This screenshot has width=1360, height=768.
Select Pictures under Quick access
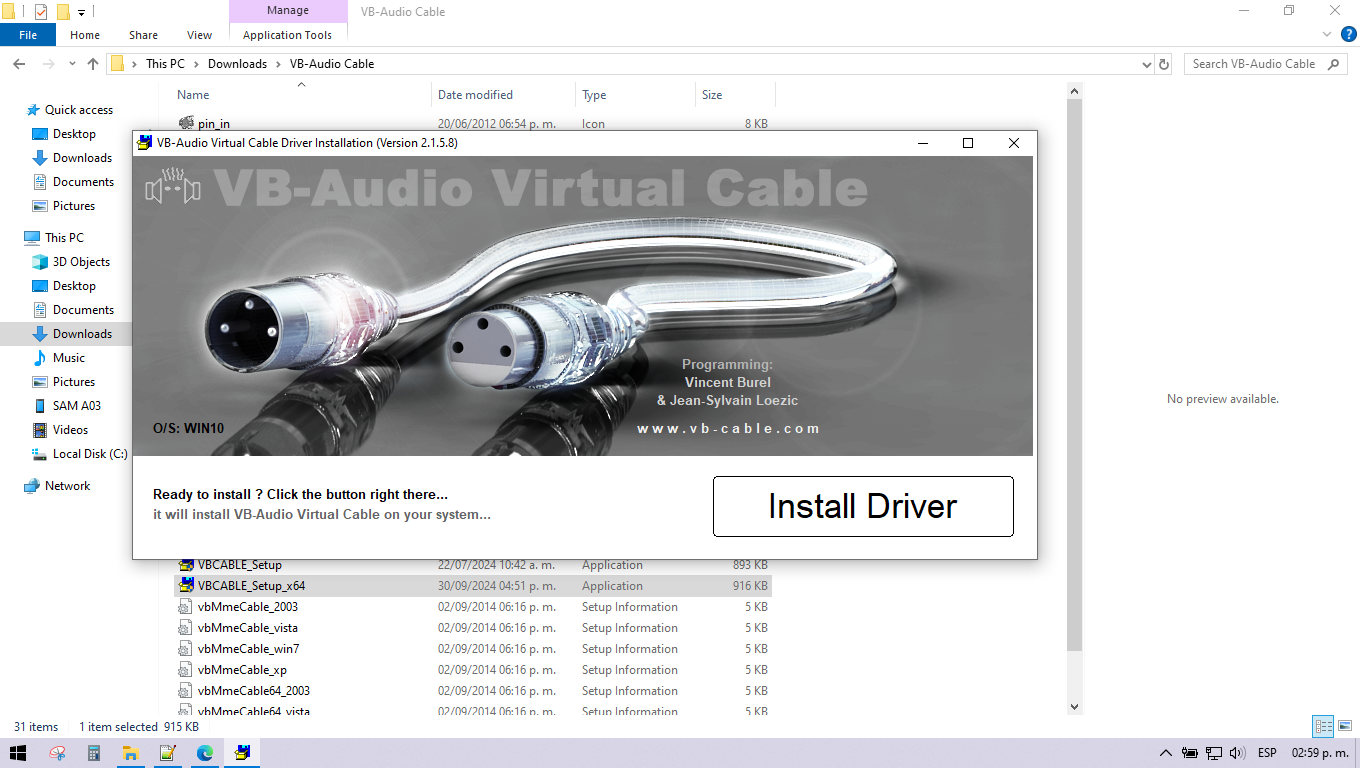74,206
